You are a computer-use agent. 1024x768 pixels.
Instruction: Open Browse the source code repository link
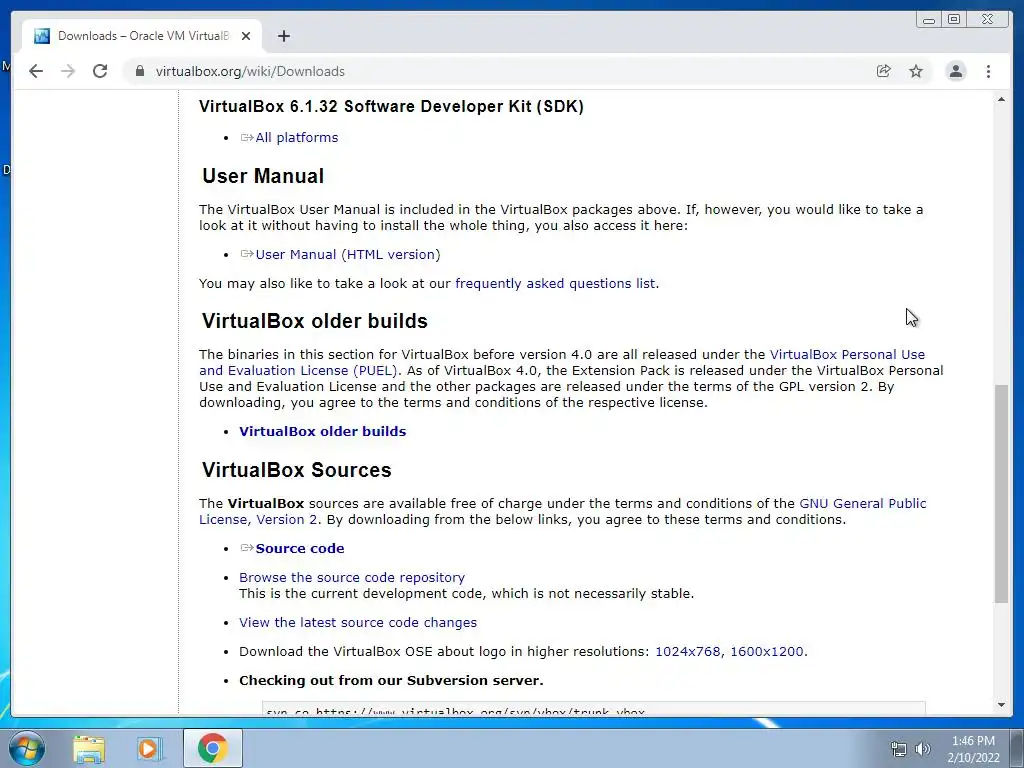click(352, 577)
